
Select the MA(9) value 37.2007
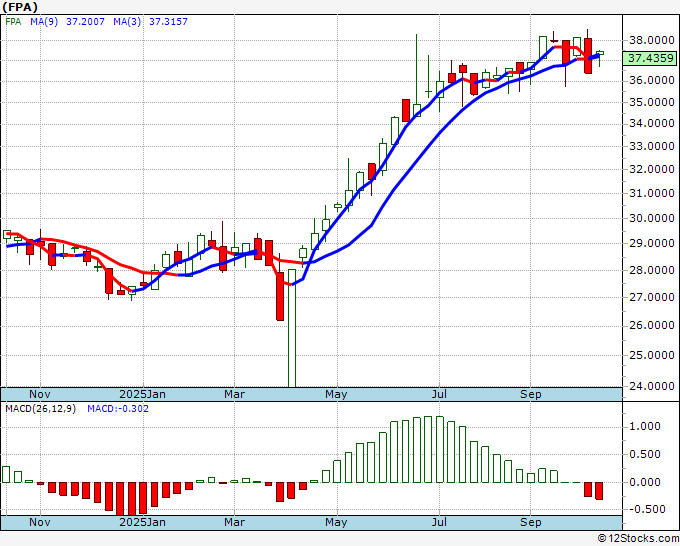[x=85, y=22]
